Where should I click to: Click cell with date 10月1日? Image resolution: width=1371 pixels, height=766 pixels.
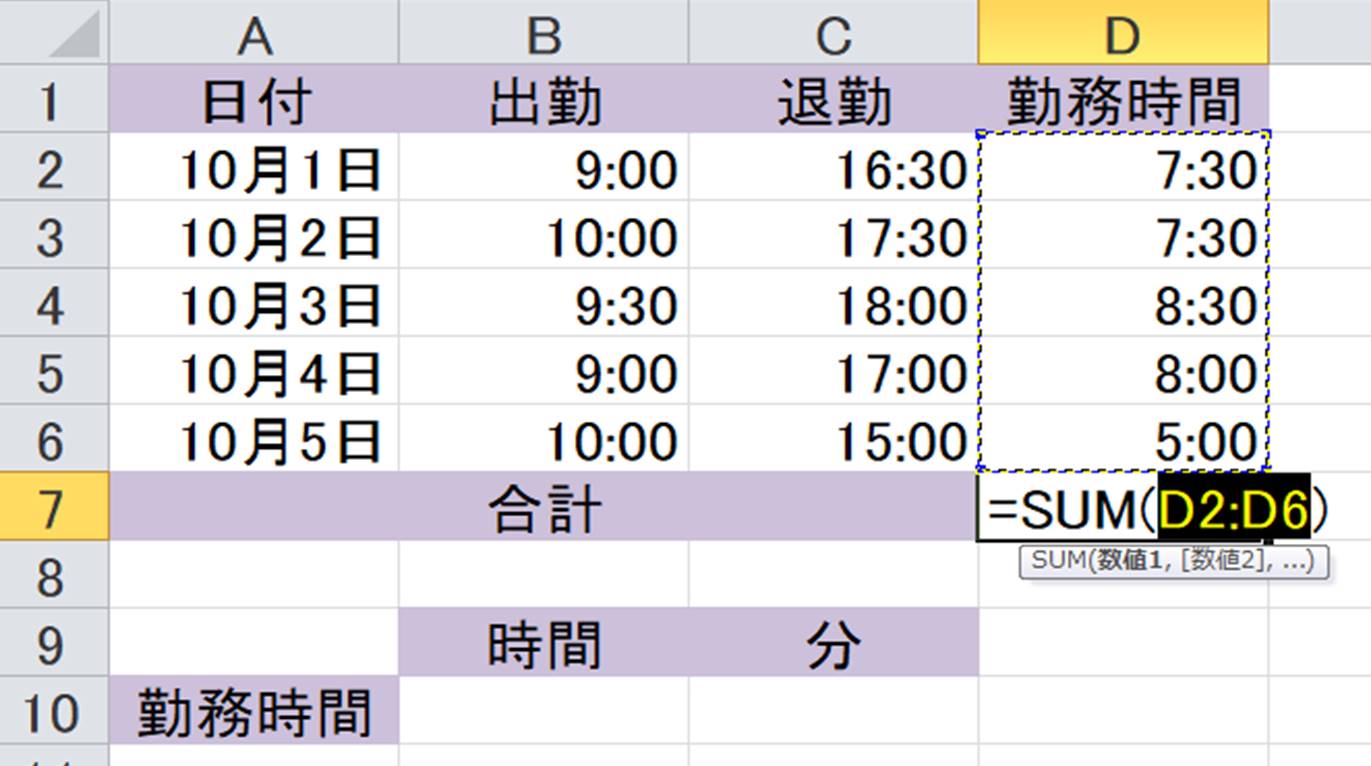tap(280, 170)
